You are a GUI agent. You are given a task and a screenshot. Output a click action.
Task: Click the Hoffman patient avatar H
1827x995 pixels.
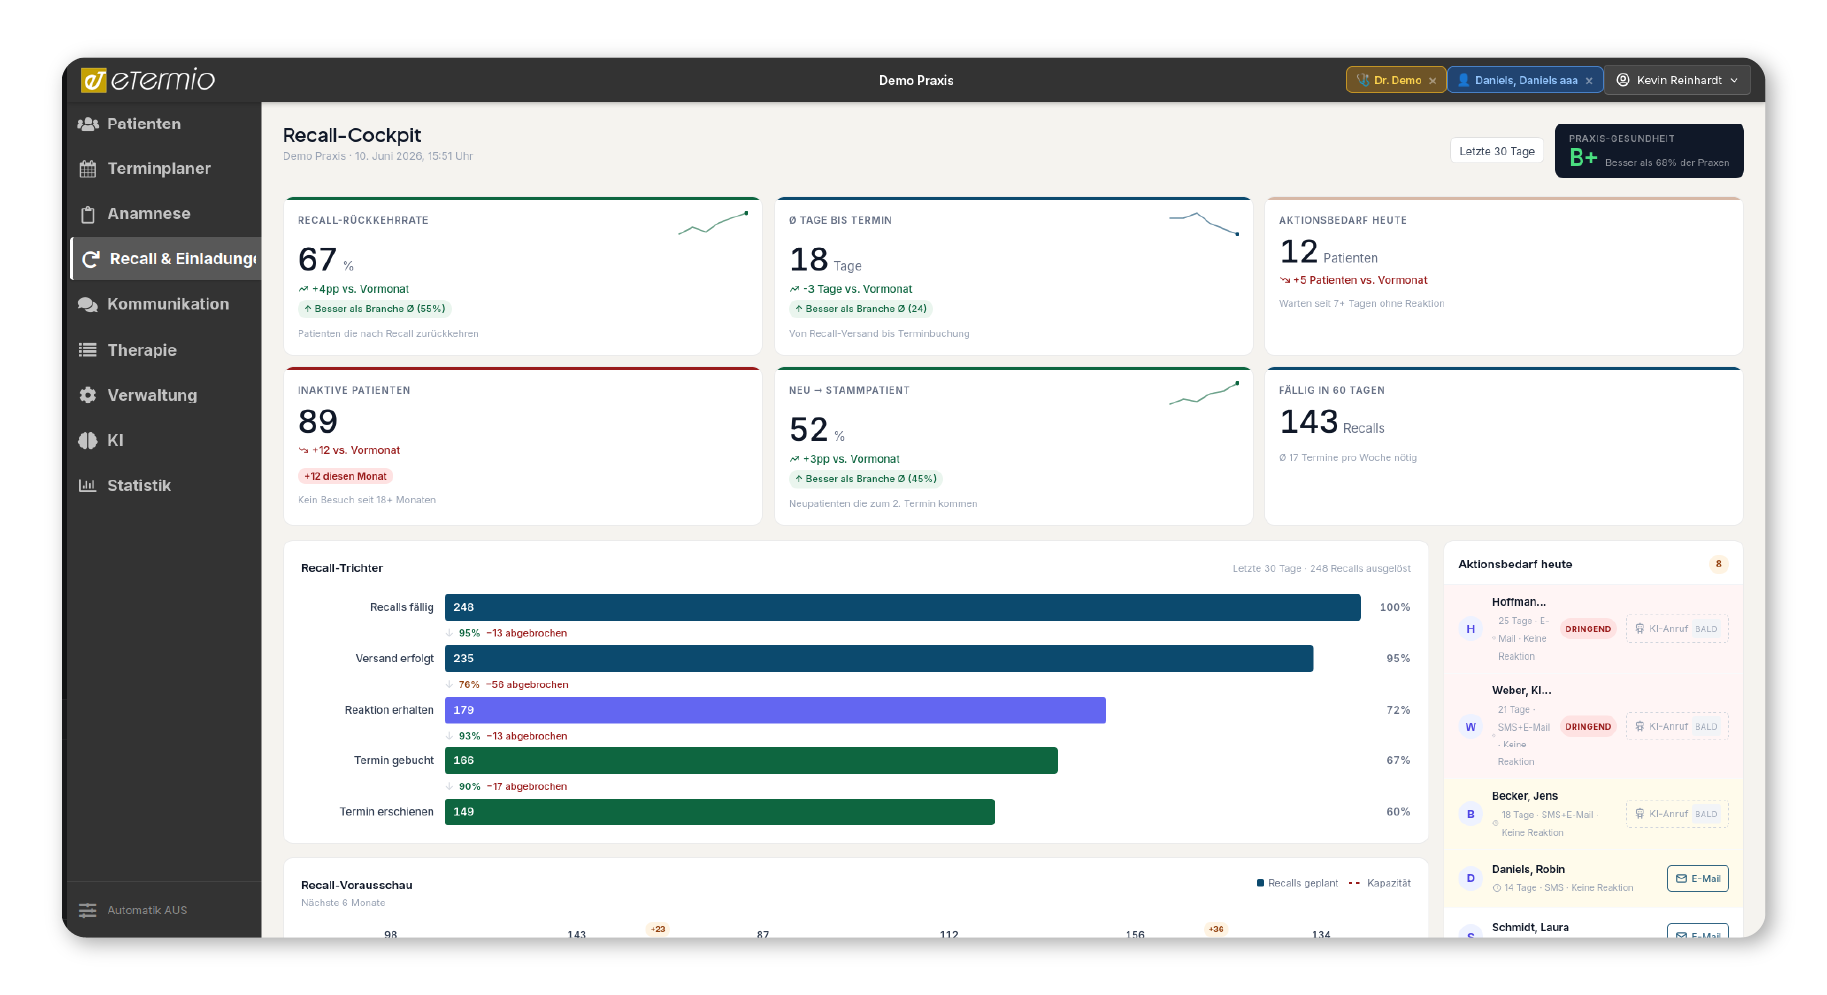1470,629
